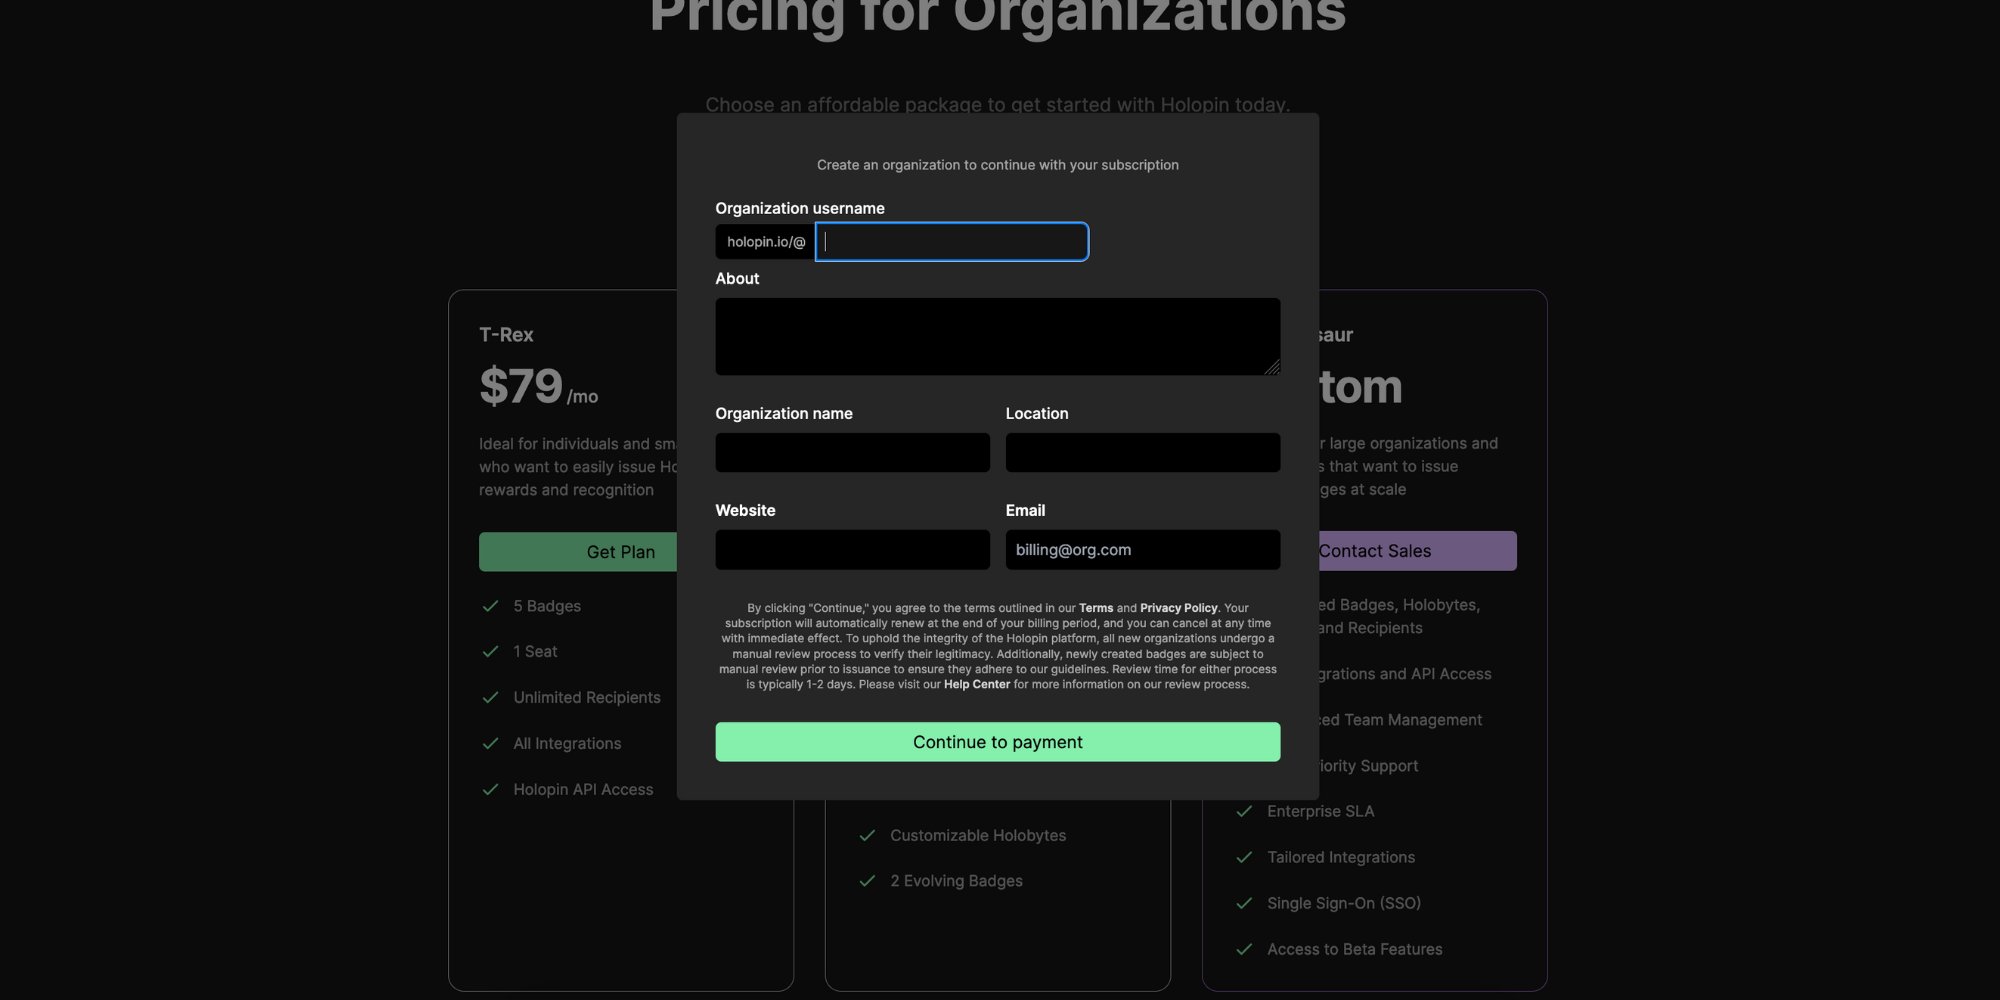
Task: Click the Contact Sales button
Action: 1417,551
